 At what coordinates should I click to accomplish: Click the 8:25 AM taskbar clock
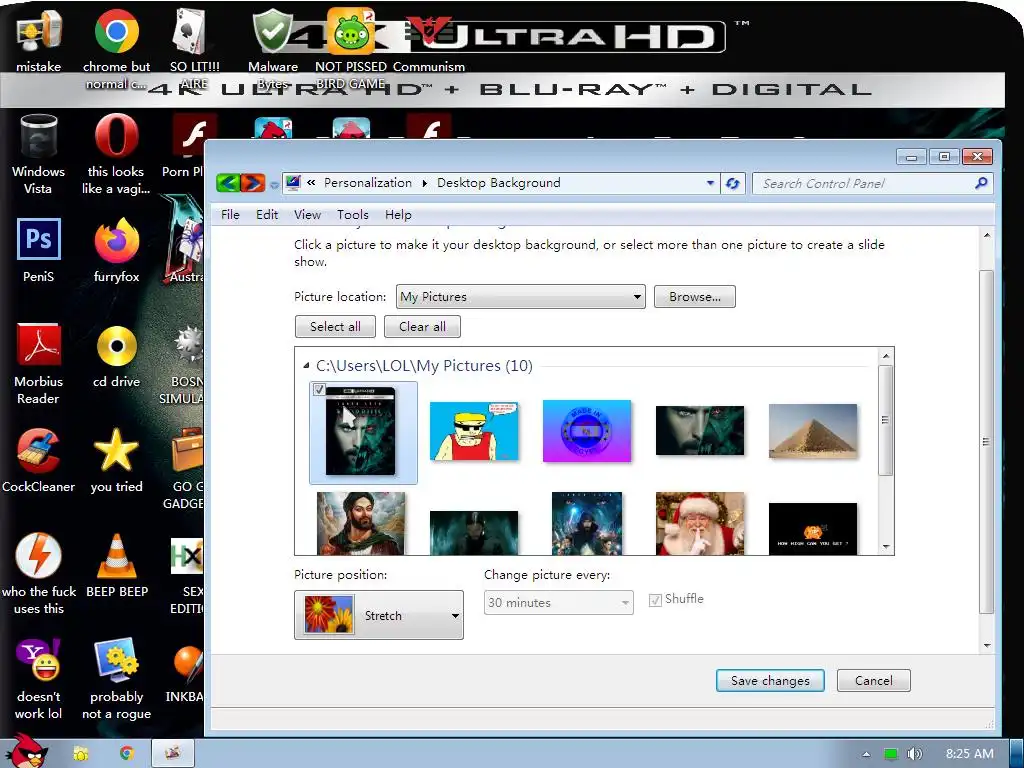[x=969, y=754]
